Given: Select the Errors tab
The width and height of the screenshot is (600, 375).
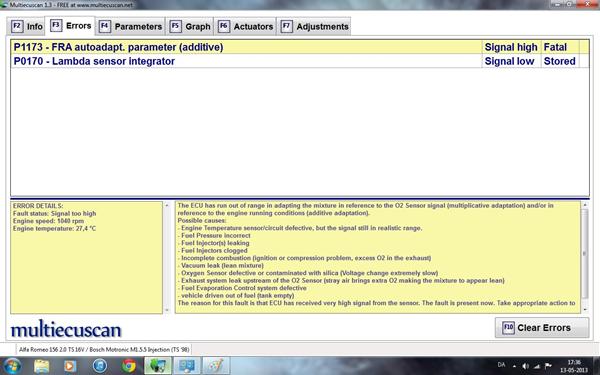Looking at the screenshot, I should coord(70,26).
